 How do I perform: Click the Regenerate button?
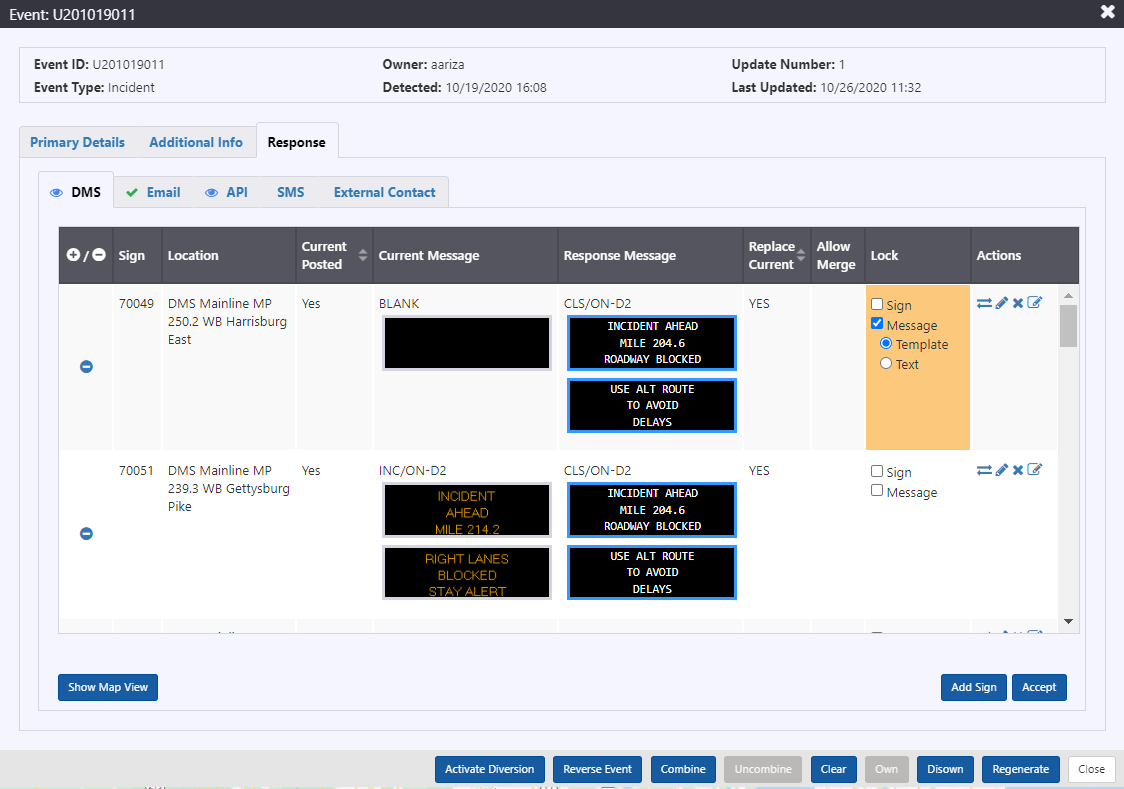tap(1020, 769)
